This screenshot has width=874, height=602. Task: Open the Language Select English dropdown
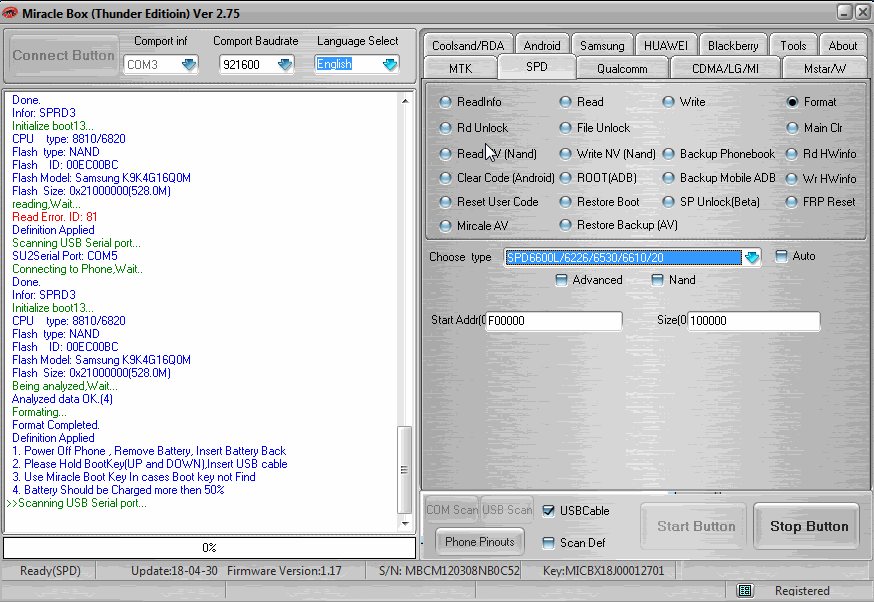pyautogui.click(x=390, y=65)
